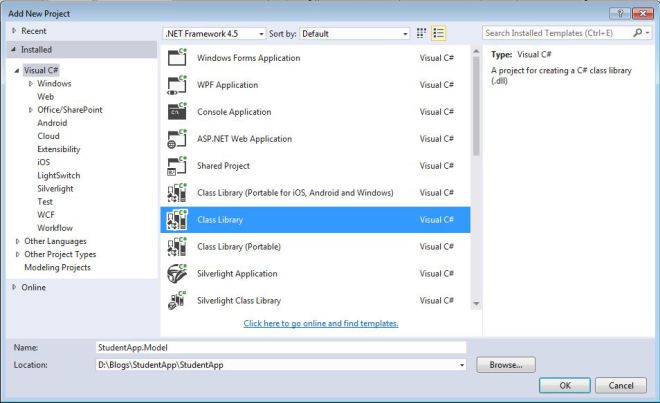Select the Shared Project template name
Screen dimensions: 660x403
223,166
